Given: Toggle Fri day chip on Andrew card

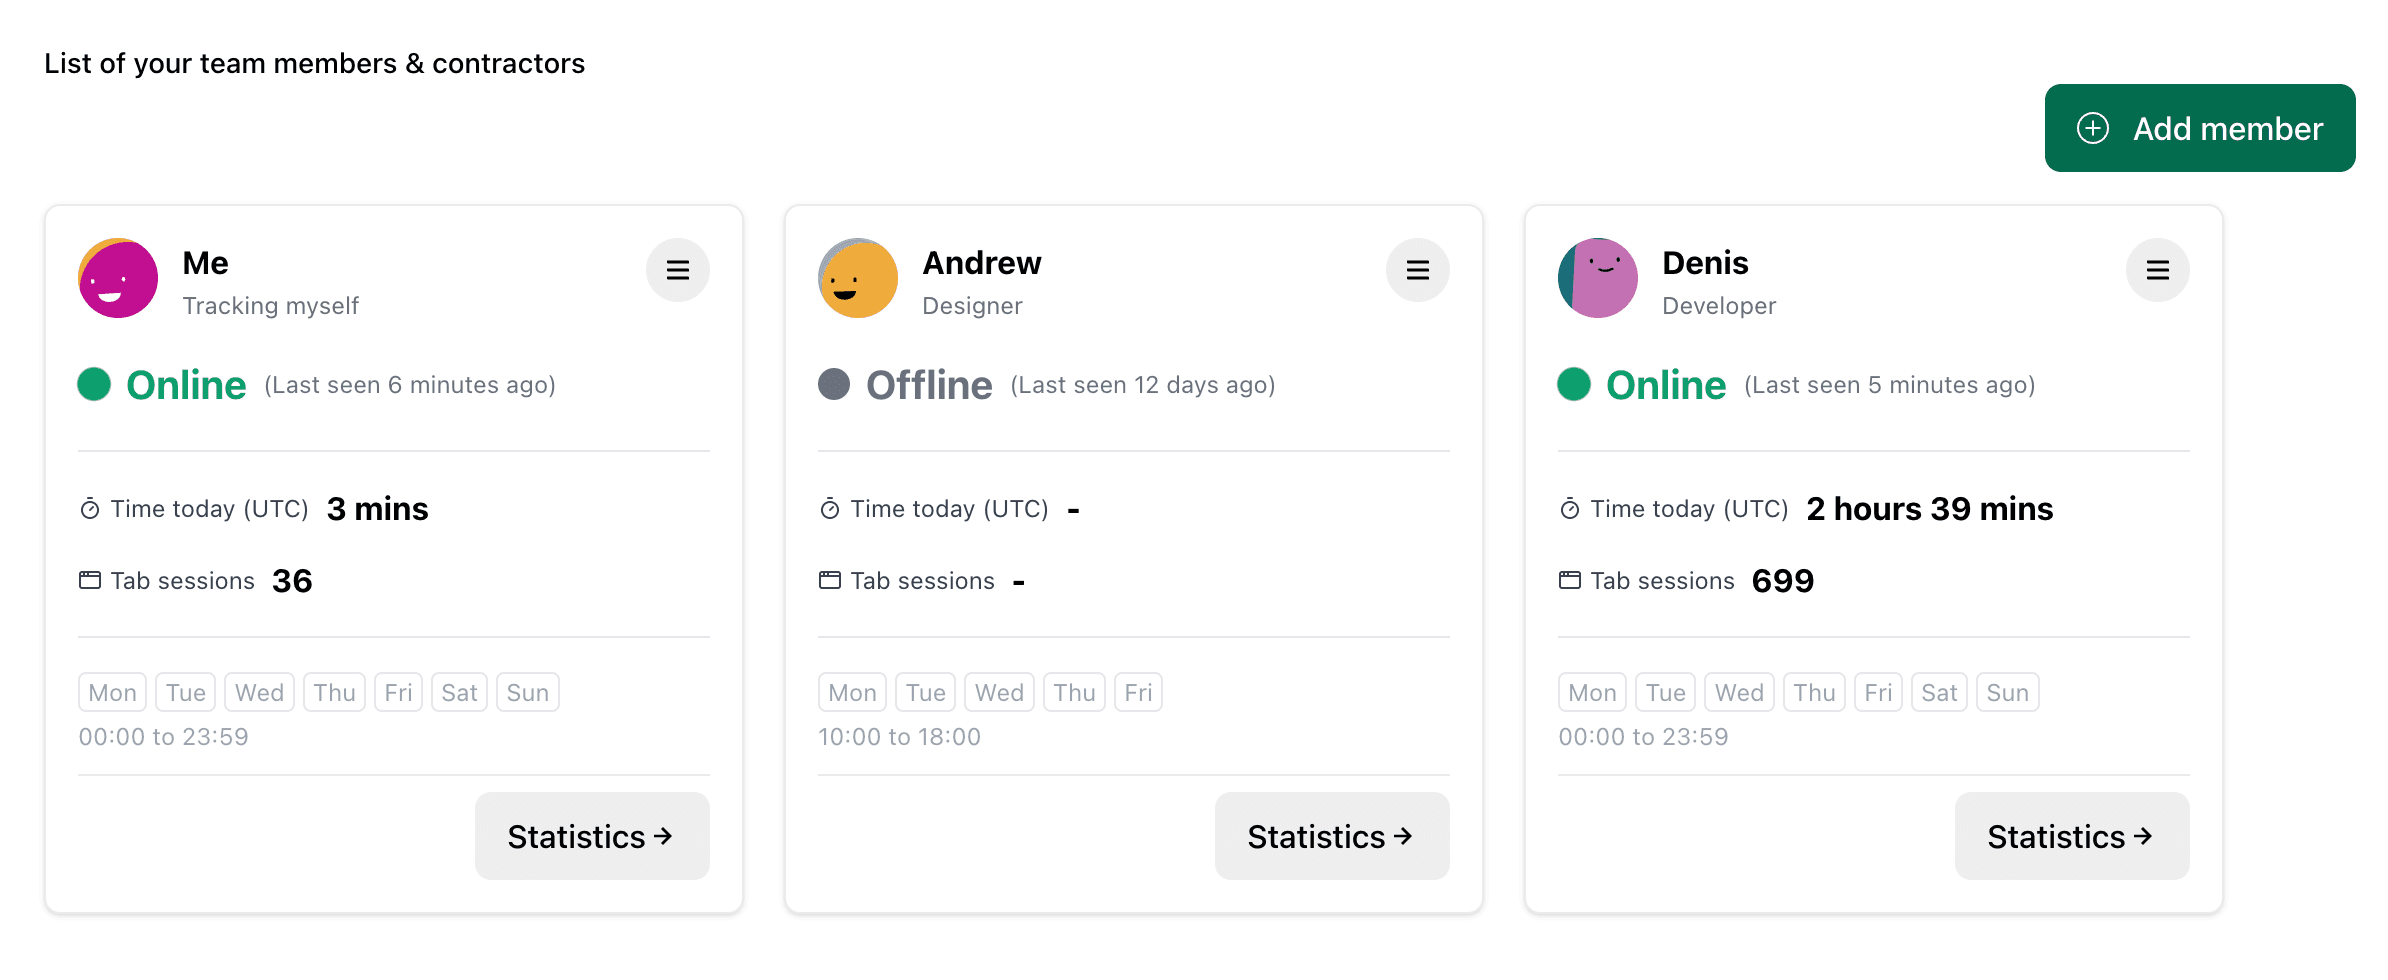Looking at the screenshot, I should click(1138, 692).
